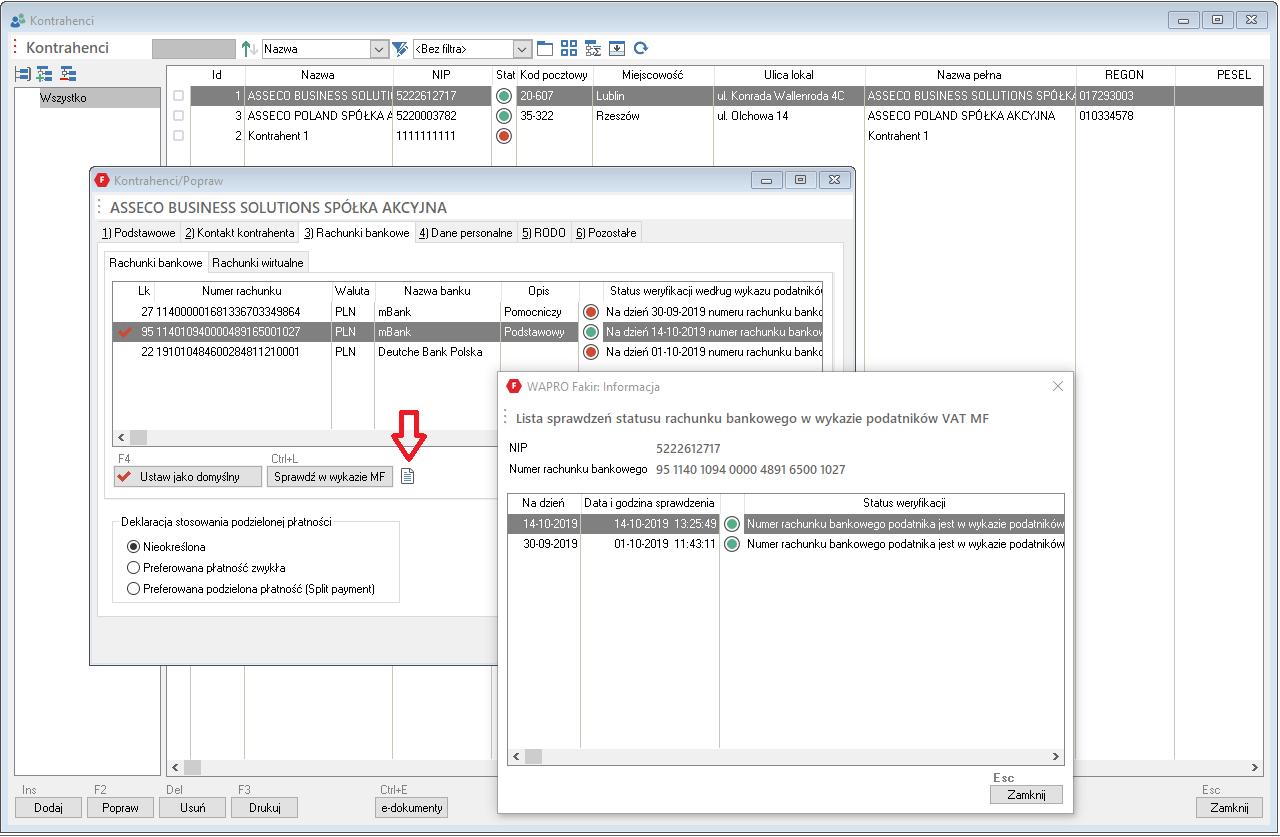Tick checkbox for ASSECO BUSINESS SOLUTIONS row

tap(178, 96)
